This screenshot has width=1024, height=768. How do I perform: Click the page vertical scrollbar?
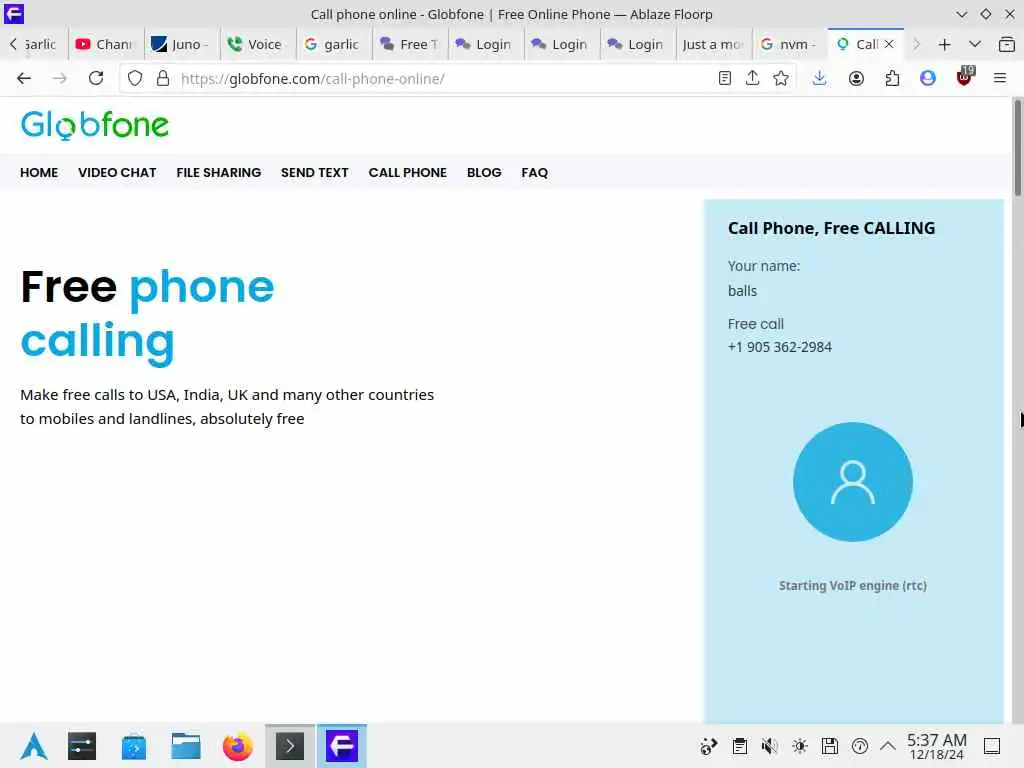pos(1017,147)
